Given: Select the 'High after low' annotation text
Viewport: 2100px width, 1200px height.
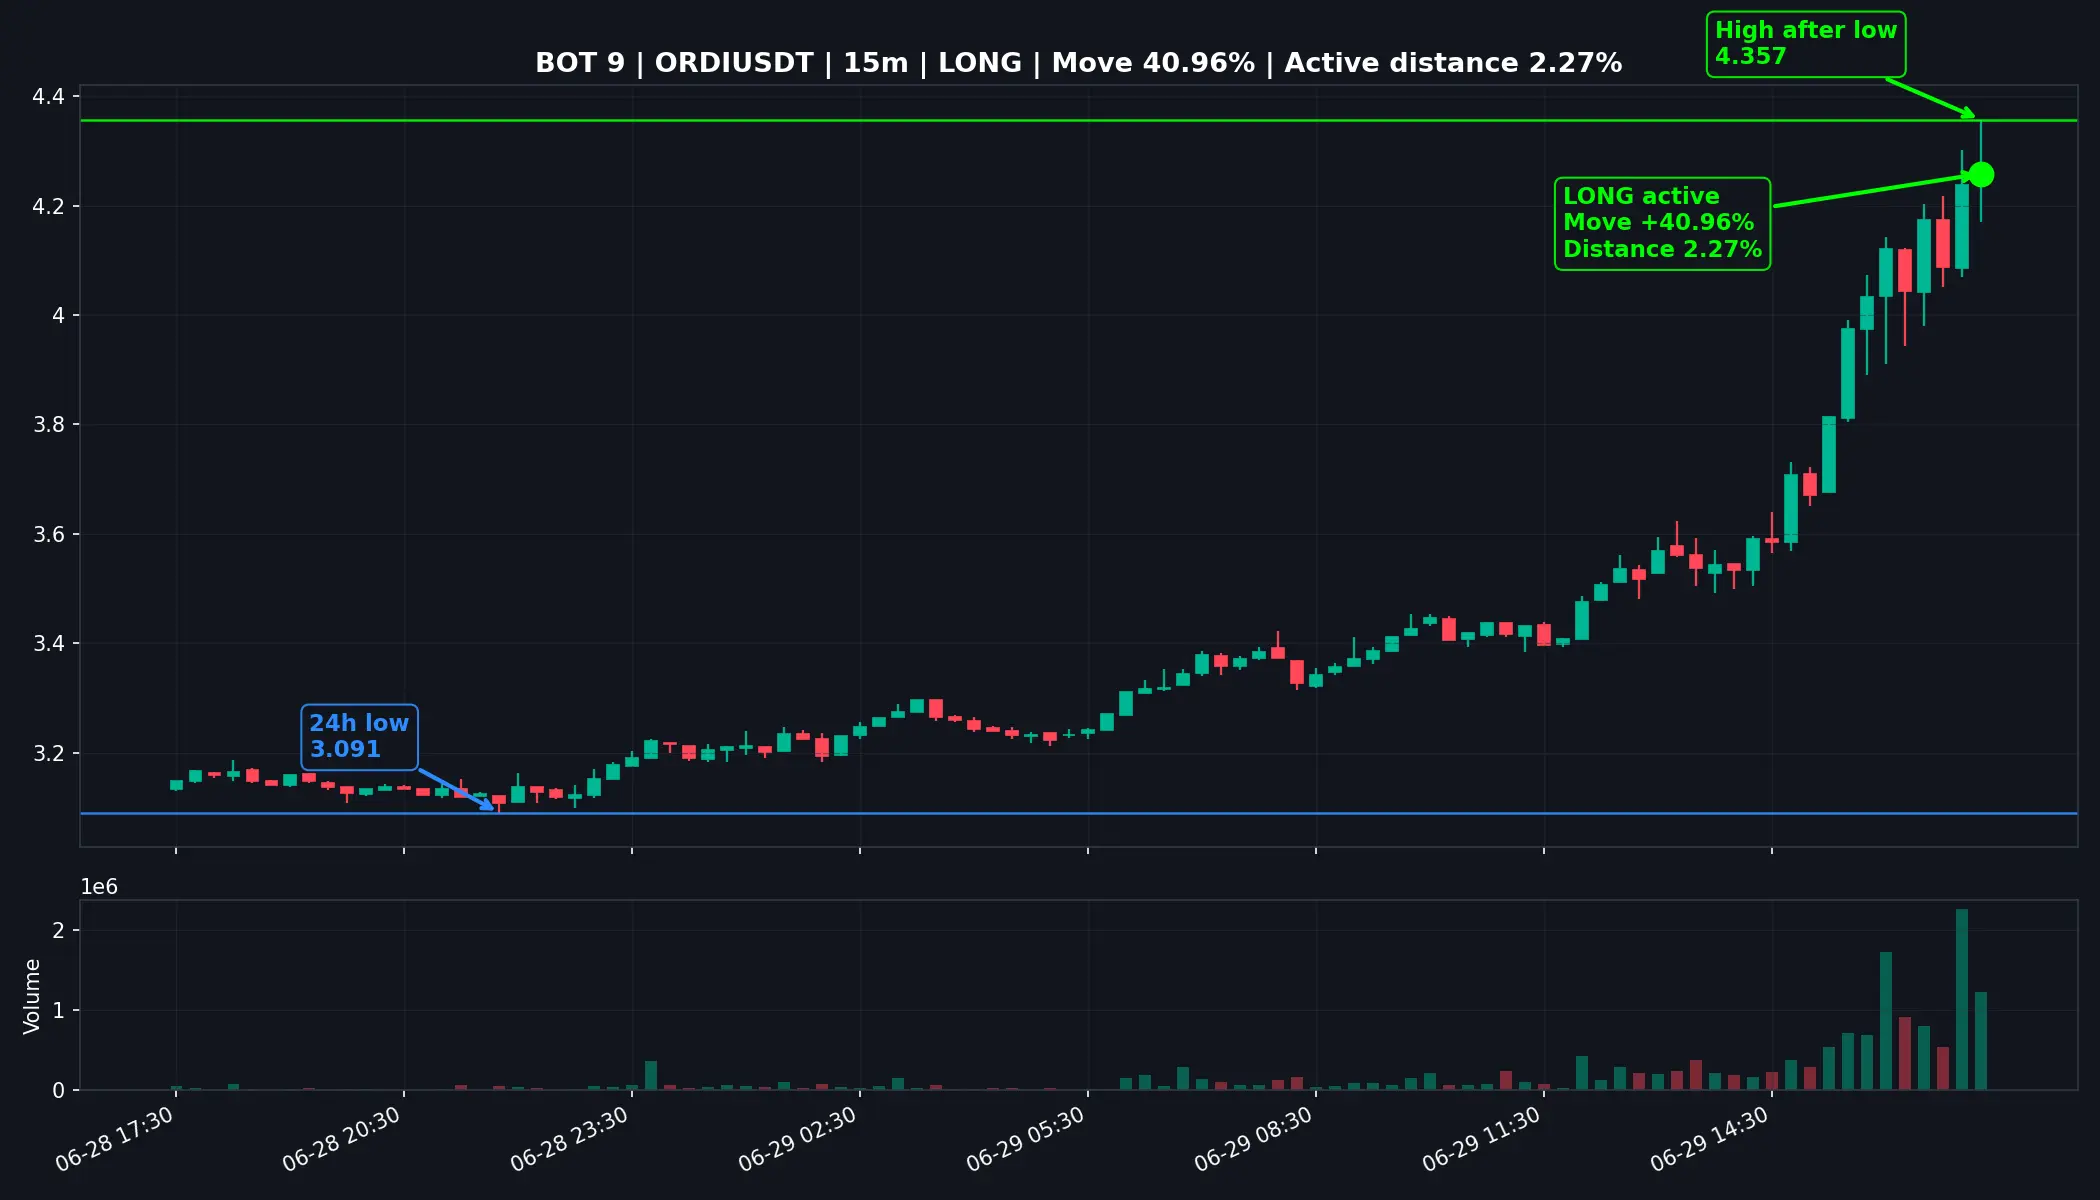Looking at the screenshot, I should click(x=1806, y=30).
